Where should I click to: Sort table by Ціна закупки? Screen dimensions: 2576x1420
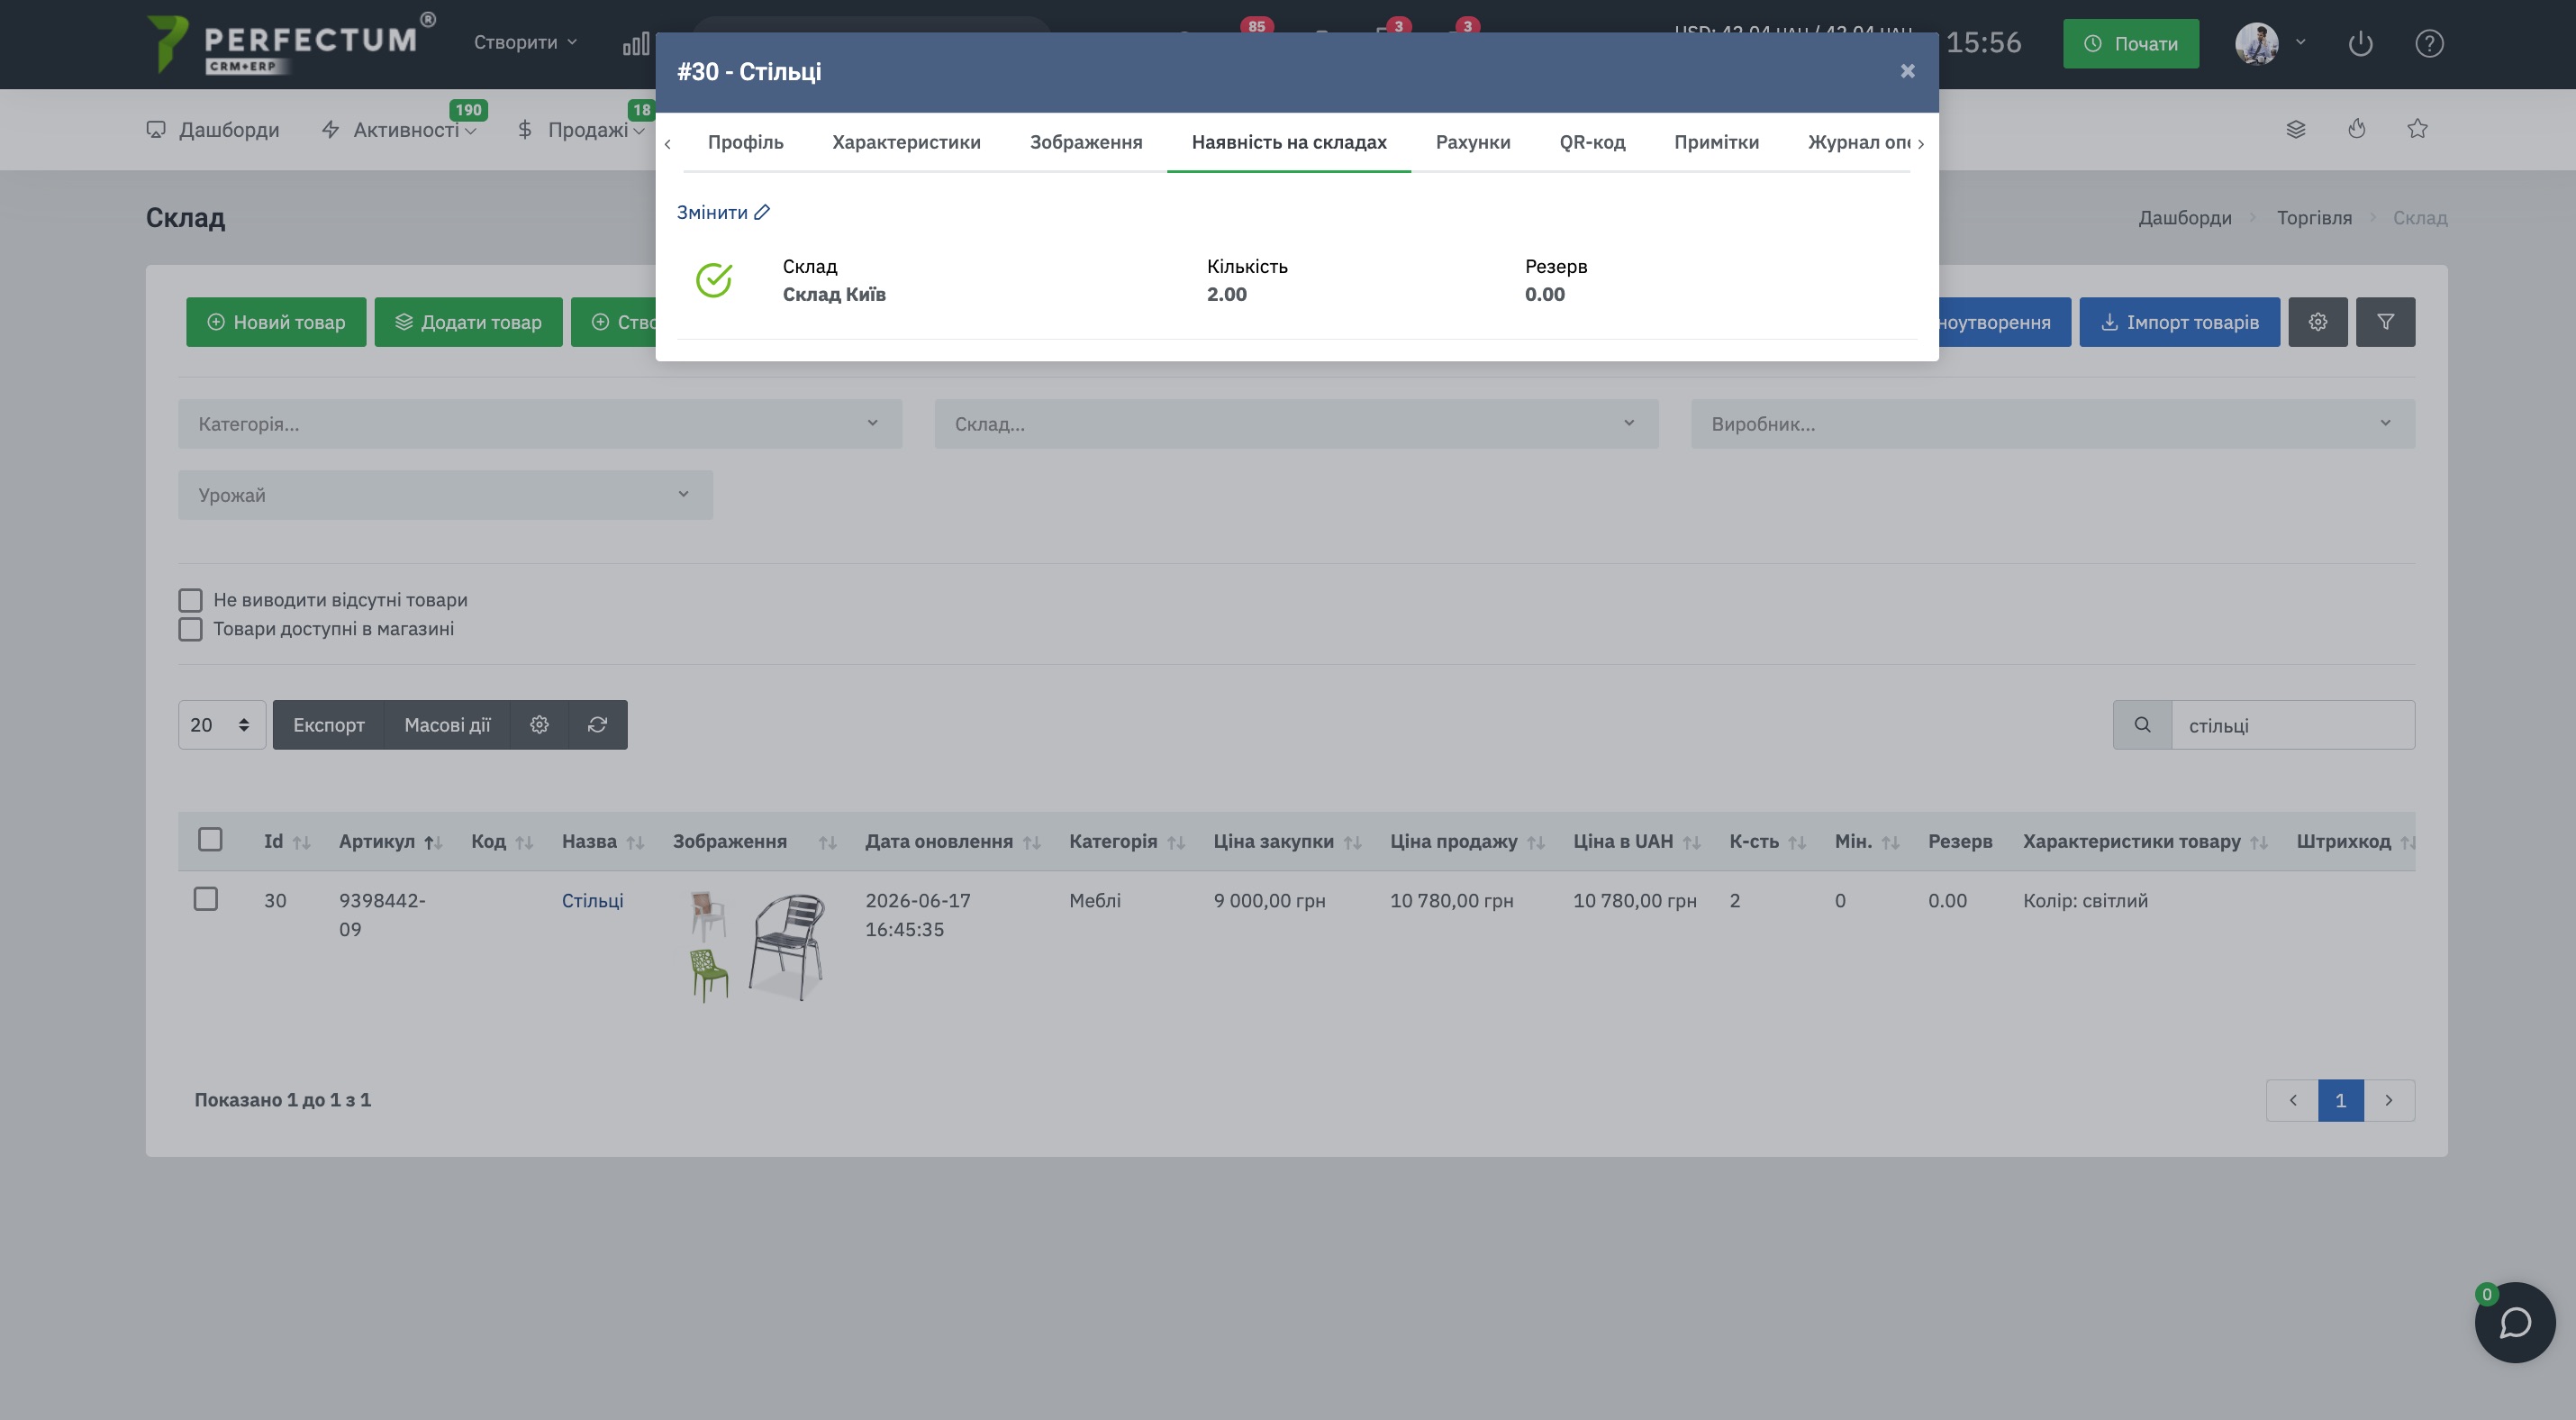1352,843
